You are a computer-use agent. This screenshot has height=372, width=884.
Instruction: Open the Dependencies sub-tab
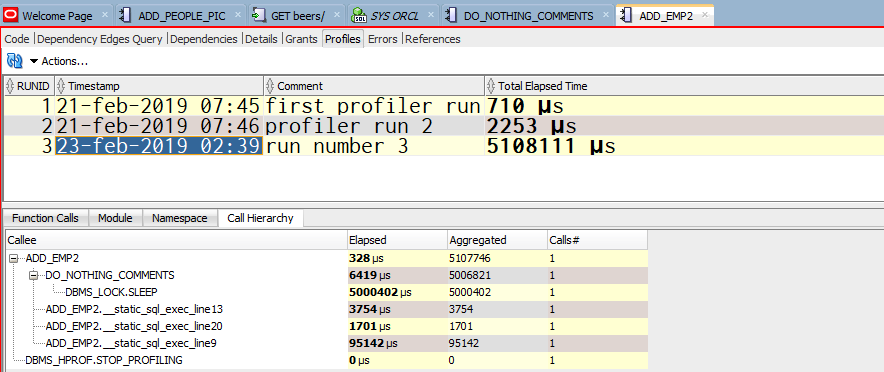204,39
